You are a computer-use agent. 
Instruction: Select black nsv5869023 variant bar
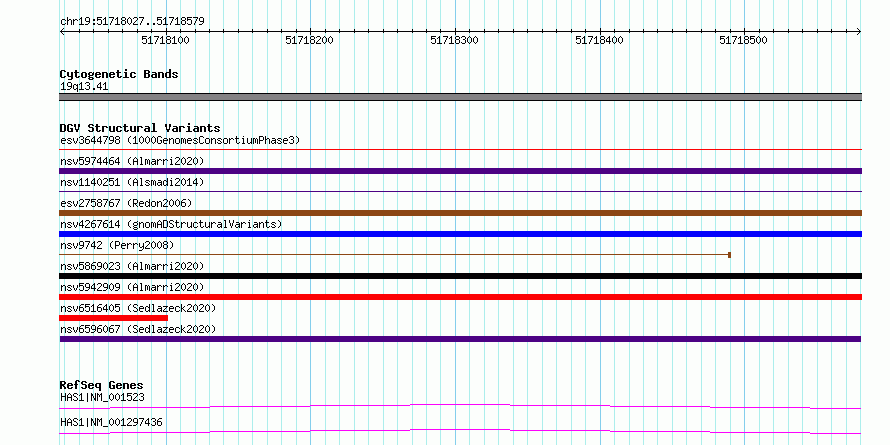pyautogui.click(x=460, y=276)
